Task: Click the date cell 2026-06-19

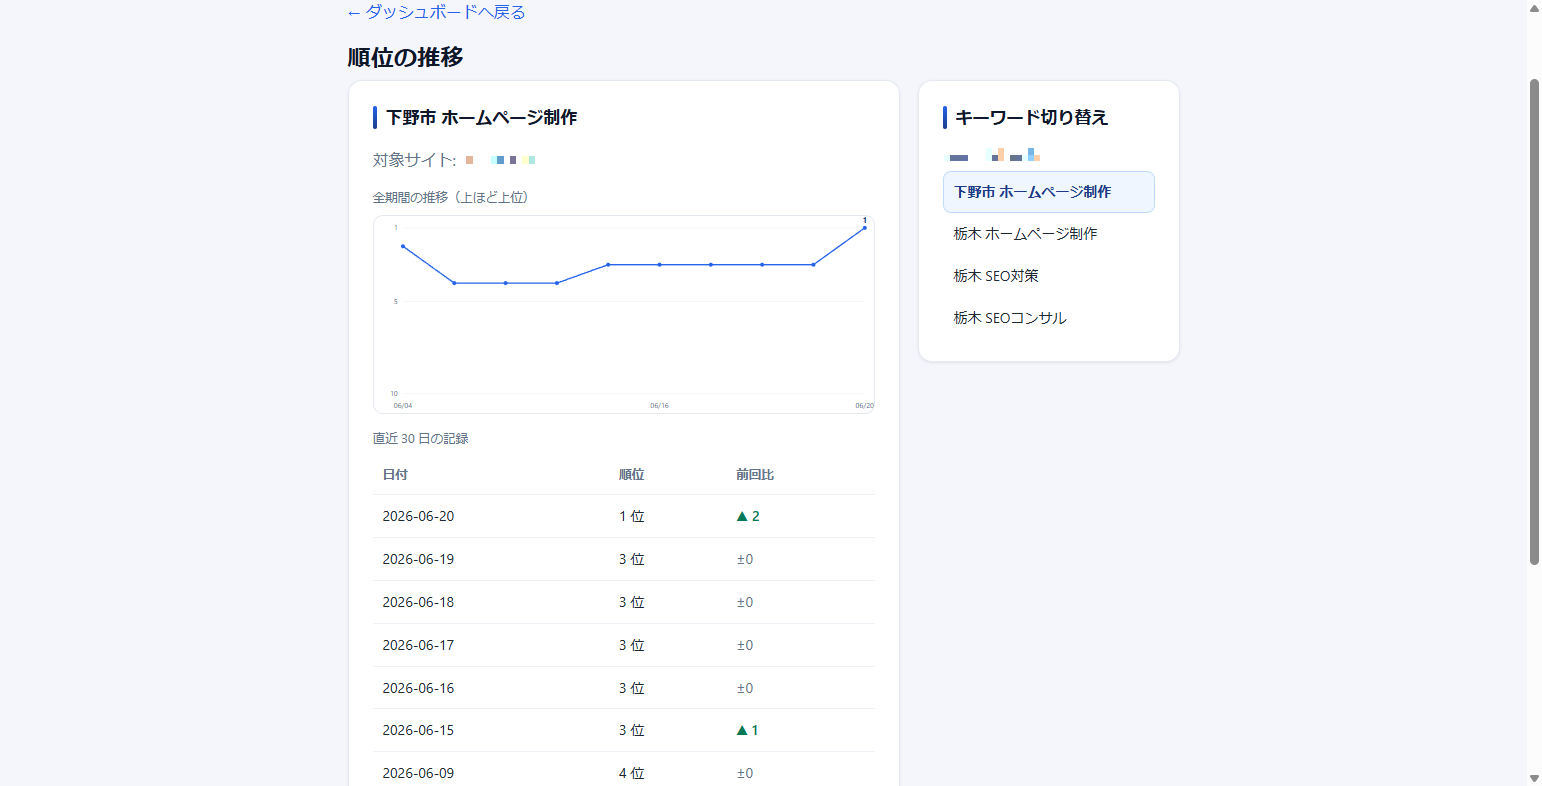Action: coord(418,560)
